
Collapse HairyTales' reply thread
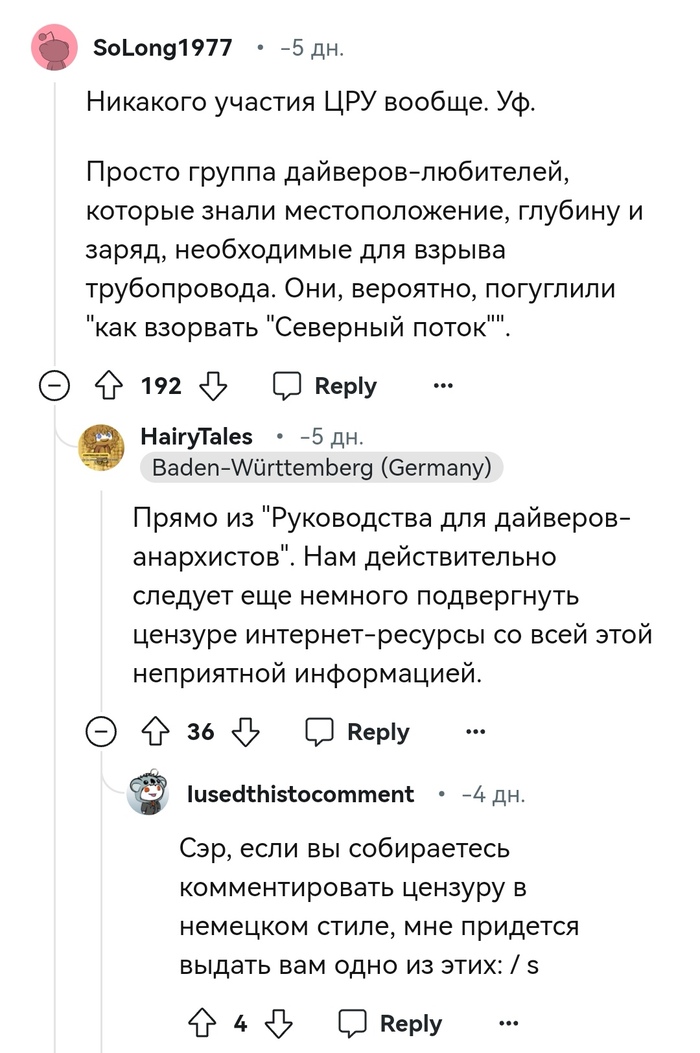point(101,732)
